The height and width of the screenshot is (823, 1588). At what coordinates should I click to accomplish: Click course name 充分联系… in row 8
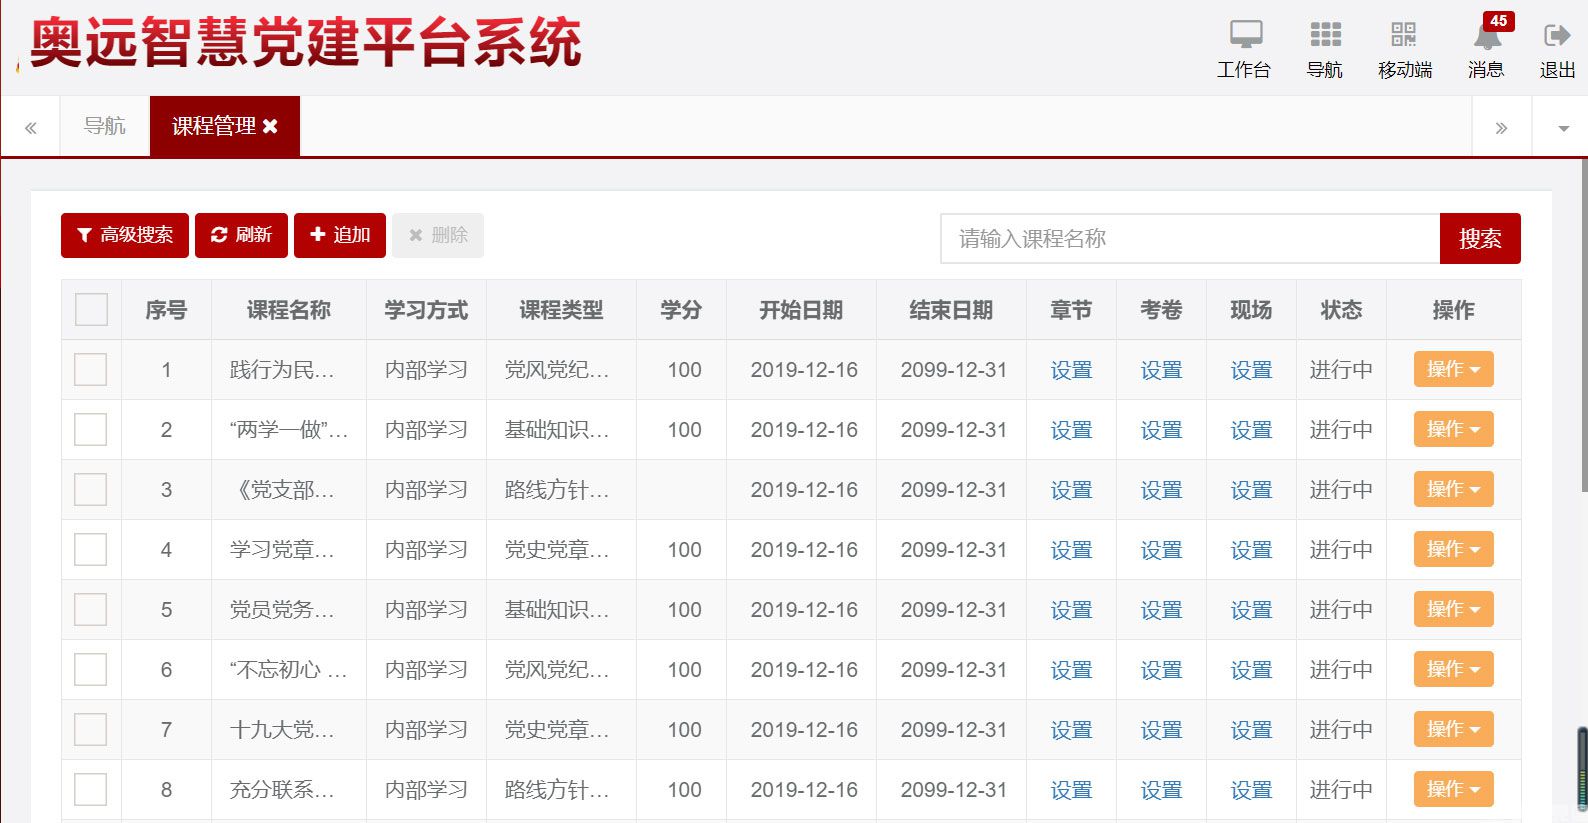click(282, 790)
